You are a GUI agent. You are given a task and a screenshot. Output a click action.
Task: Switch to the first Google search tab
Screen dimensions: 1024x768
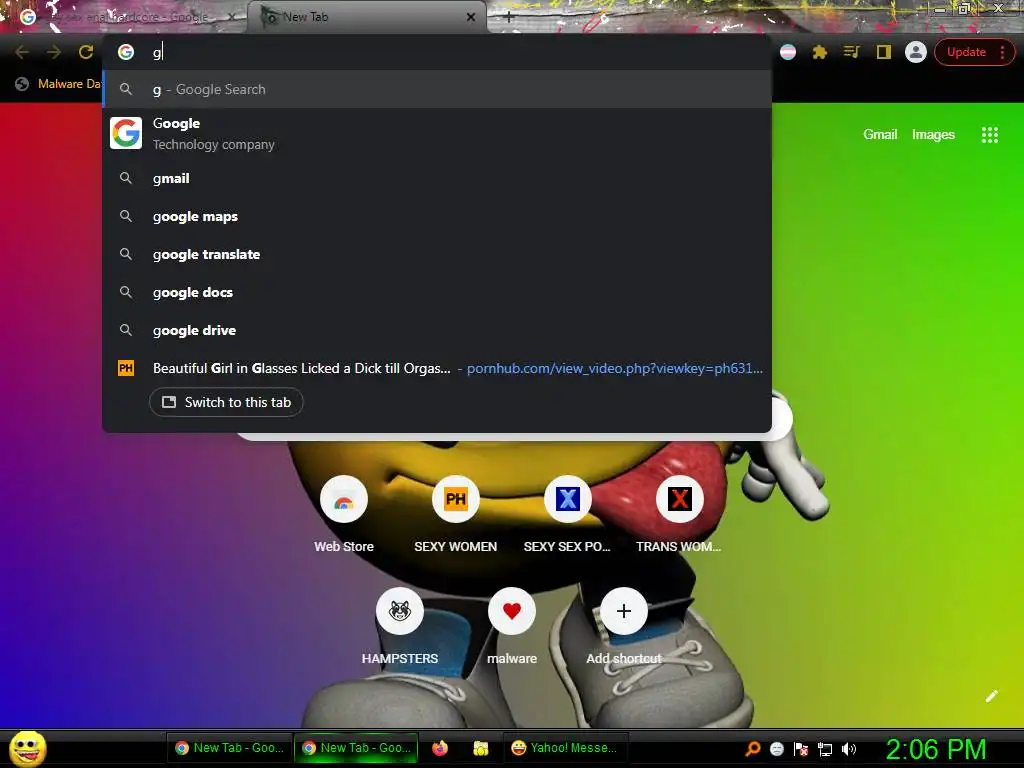click(124, 17)
